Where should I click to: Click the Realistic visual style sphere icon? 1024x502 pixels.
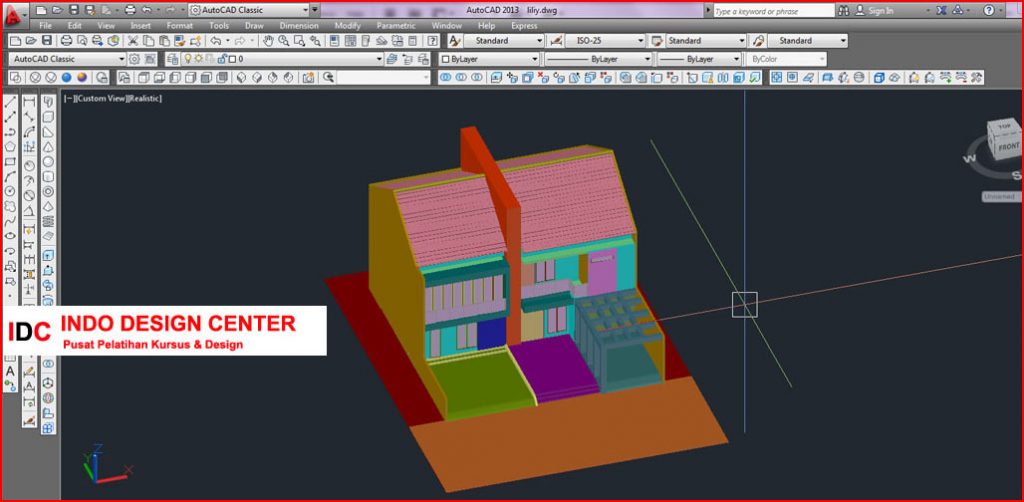pos(67,78)
